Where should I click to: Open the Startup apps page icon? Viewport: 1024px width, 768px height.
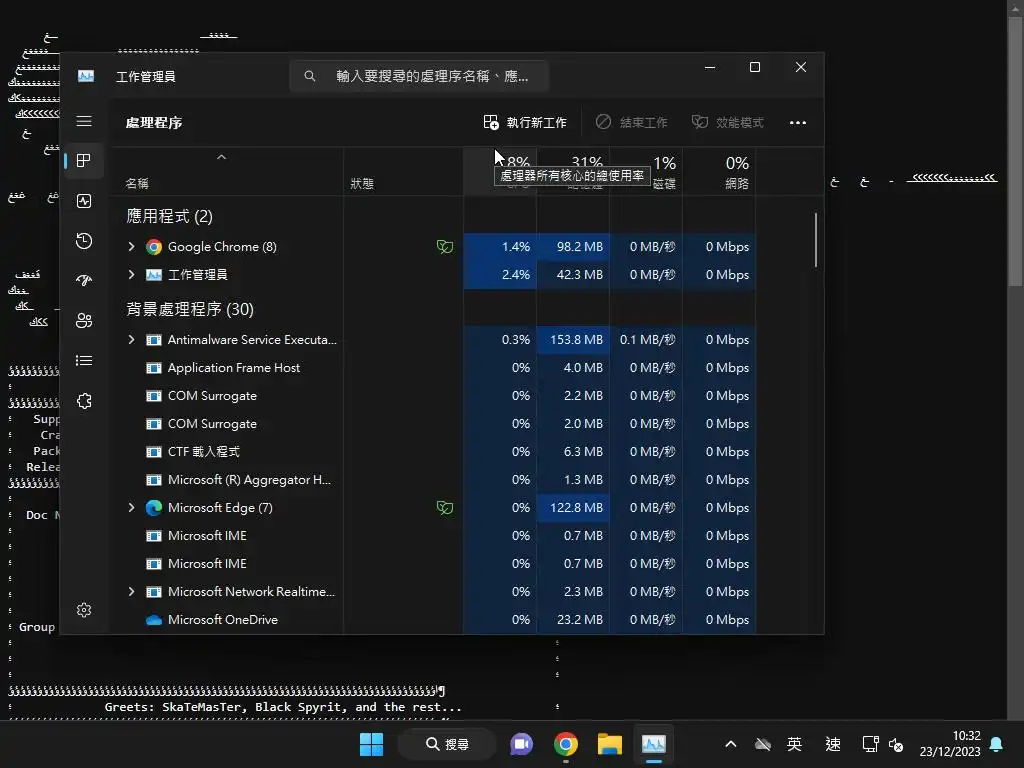[84, 281]
